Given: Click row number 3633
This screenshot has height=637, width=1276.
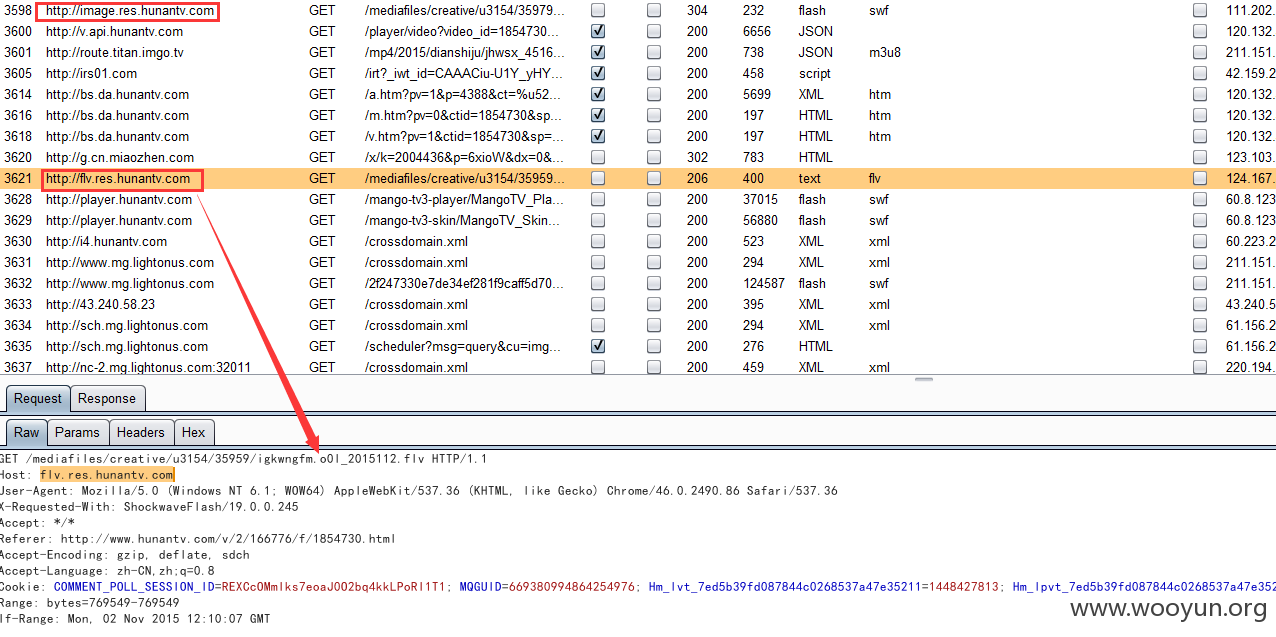Looking at the screenshot, I should [18, 305].
